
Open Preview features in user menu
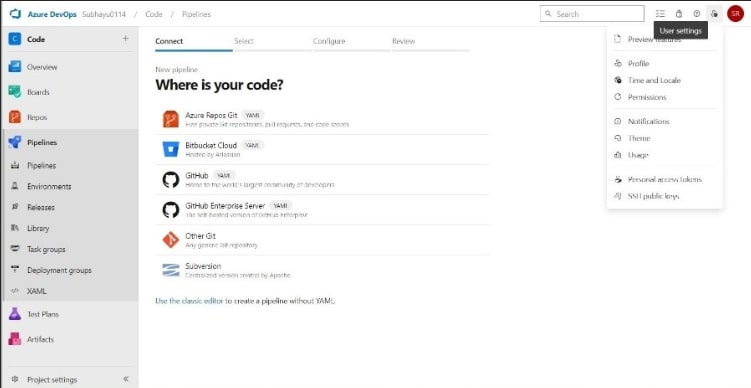click(664, 39)
